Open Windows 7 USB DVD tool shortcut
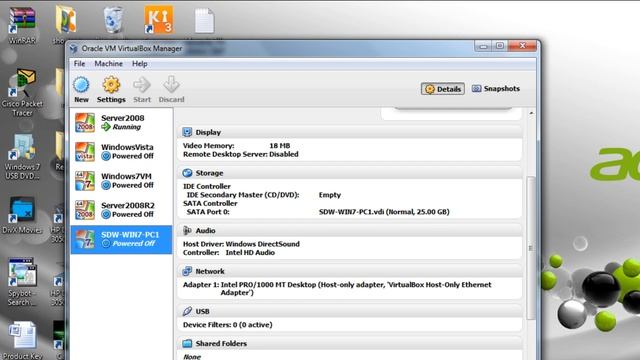640x360 pixels. pyautogui.click(x=22, y=157)
